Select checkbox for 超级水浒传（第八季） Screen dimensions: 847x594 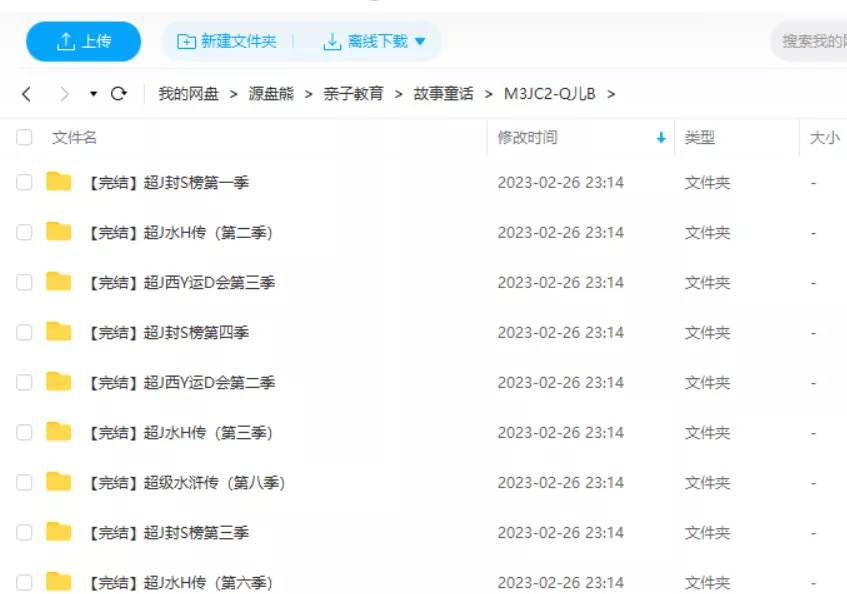click(24, 482)
